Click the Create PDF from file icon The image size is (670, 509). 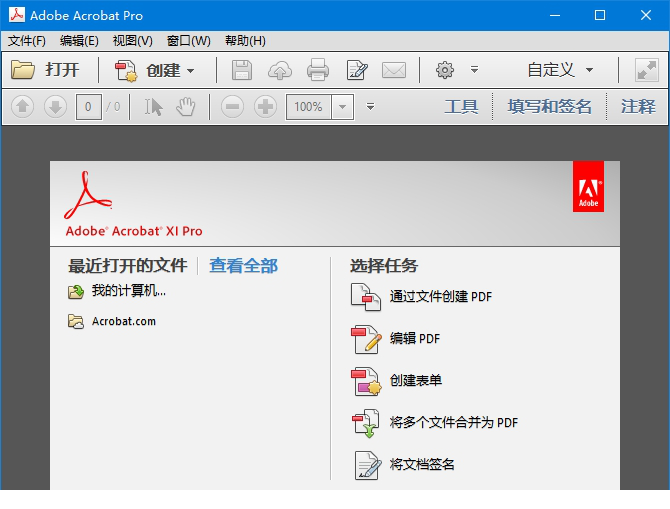pyautogui.click(x=366, y=297)
